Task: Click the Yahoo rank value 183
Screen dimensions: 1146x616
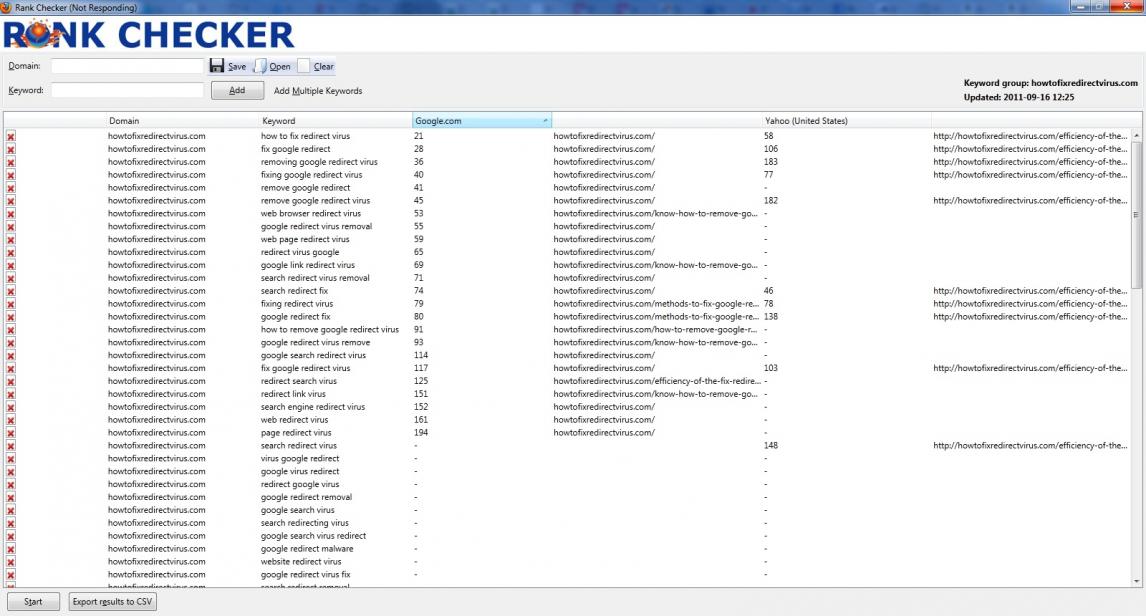Action: (x=771, y=162)
